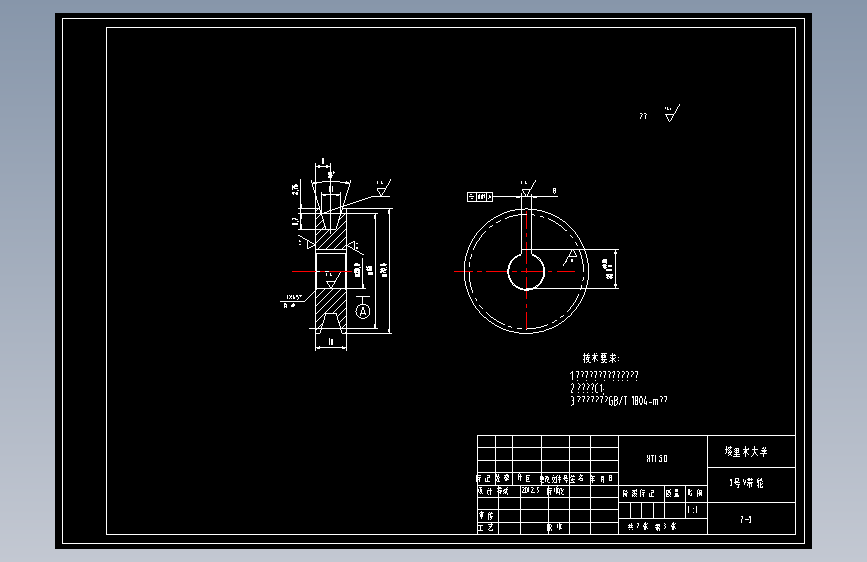
Task: Select the 1:1 scale value
Action: tap(692, 509)
